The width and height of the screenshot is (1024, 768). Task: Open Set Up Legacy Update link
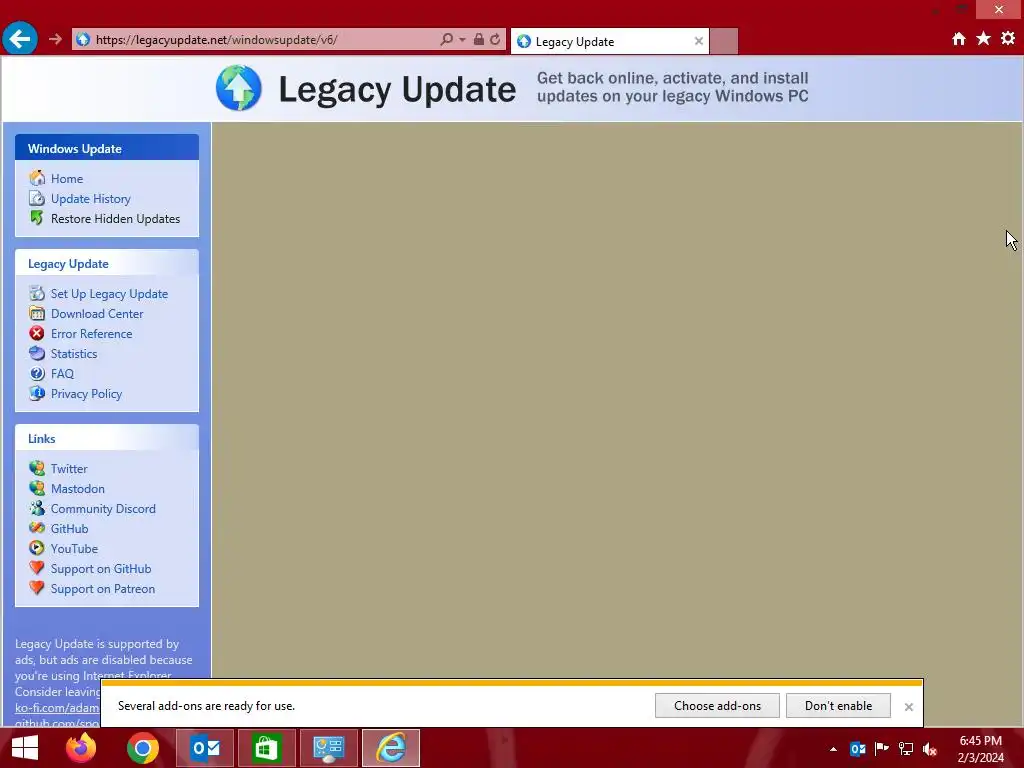(109, 294)
